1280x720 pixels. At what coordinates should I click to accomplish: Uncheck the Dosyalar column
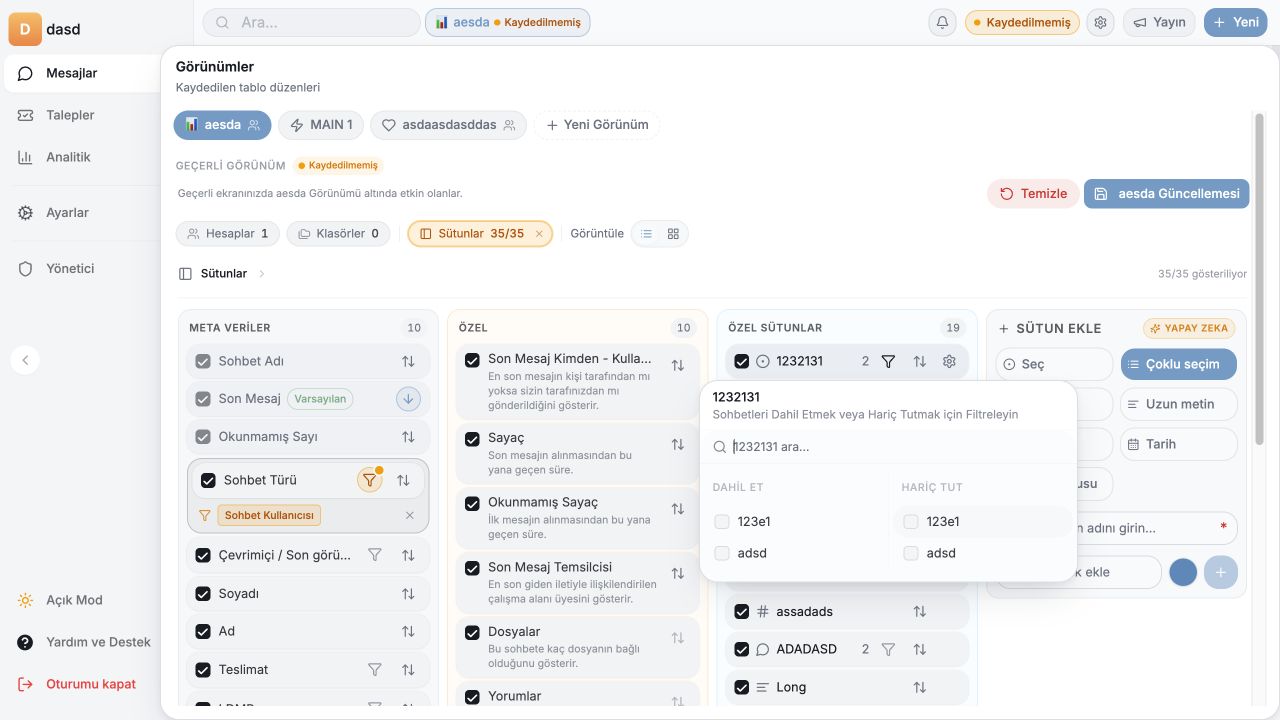pyautogui.click(x=472, y=633)
